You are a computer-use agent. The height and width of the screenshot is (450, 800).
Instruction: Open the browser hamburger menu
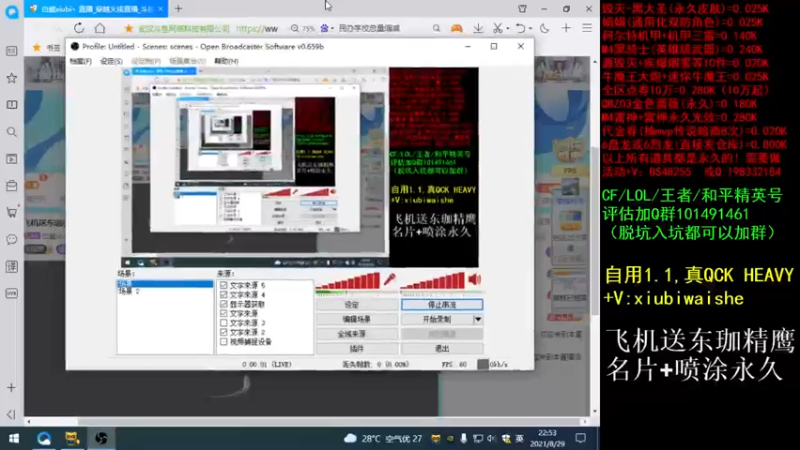tap(587, 29)
